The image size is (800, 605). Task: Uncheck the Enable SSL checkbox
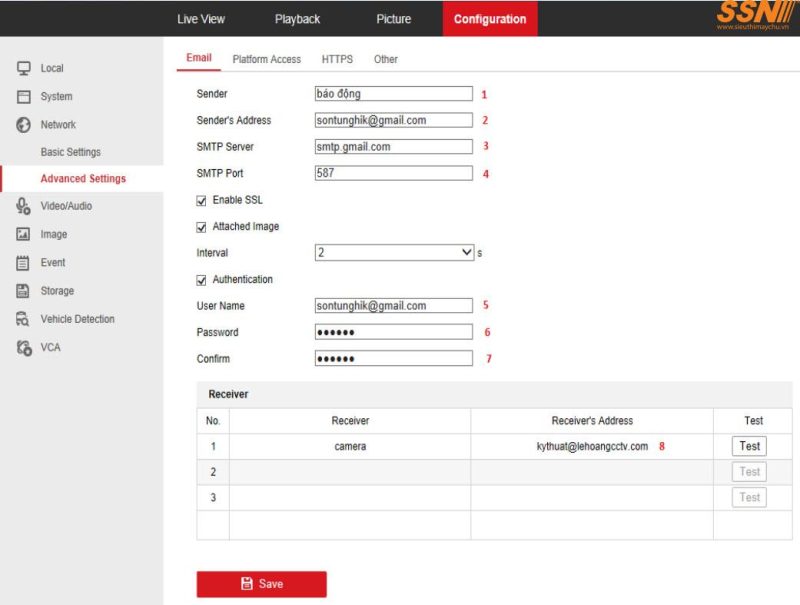(202, 200)
